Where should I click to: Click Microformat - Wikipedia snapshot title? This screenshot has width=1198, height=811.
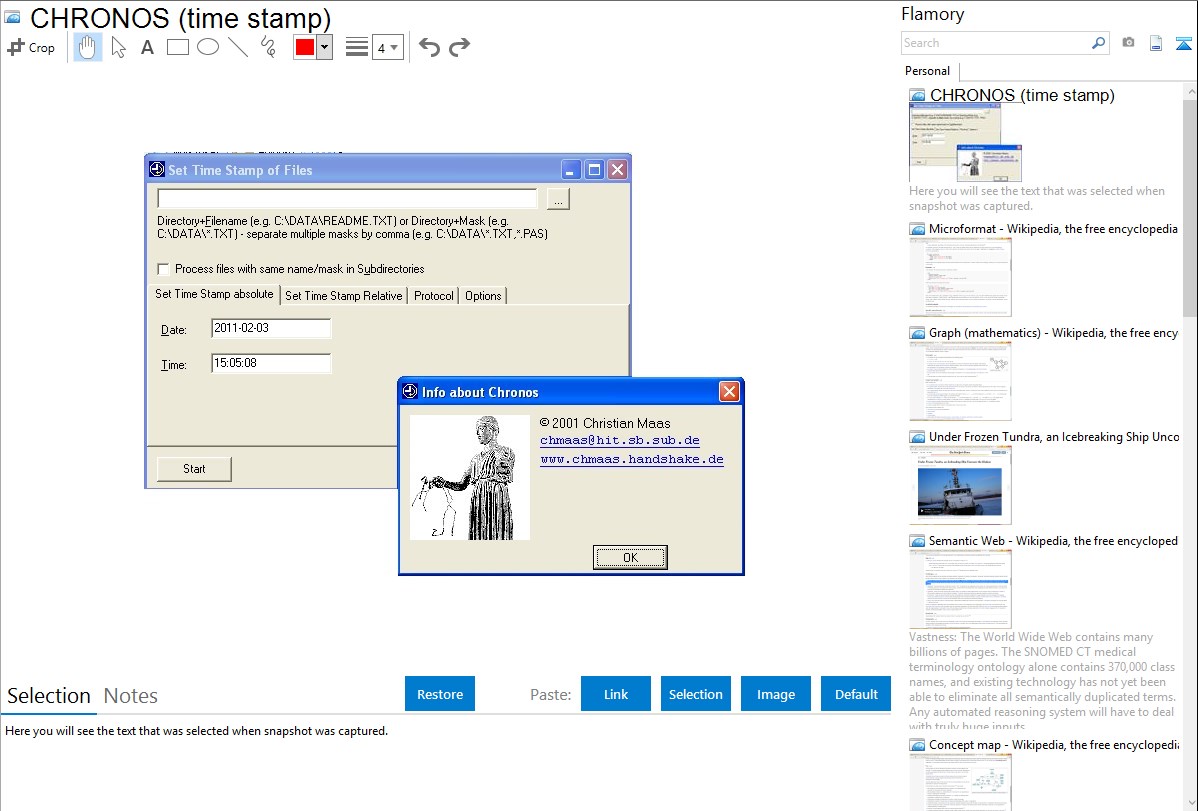tap(1053, 229)
